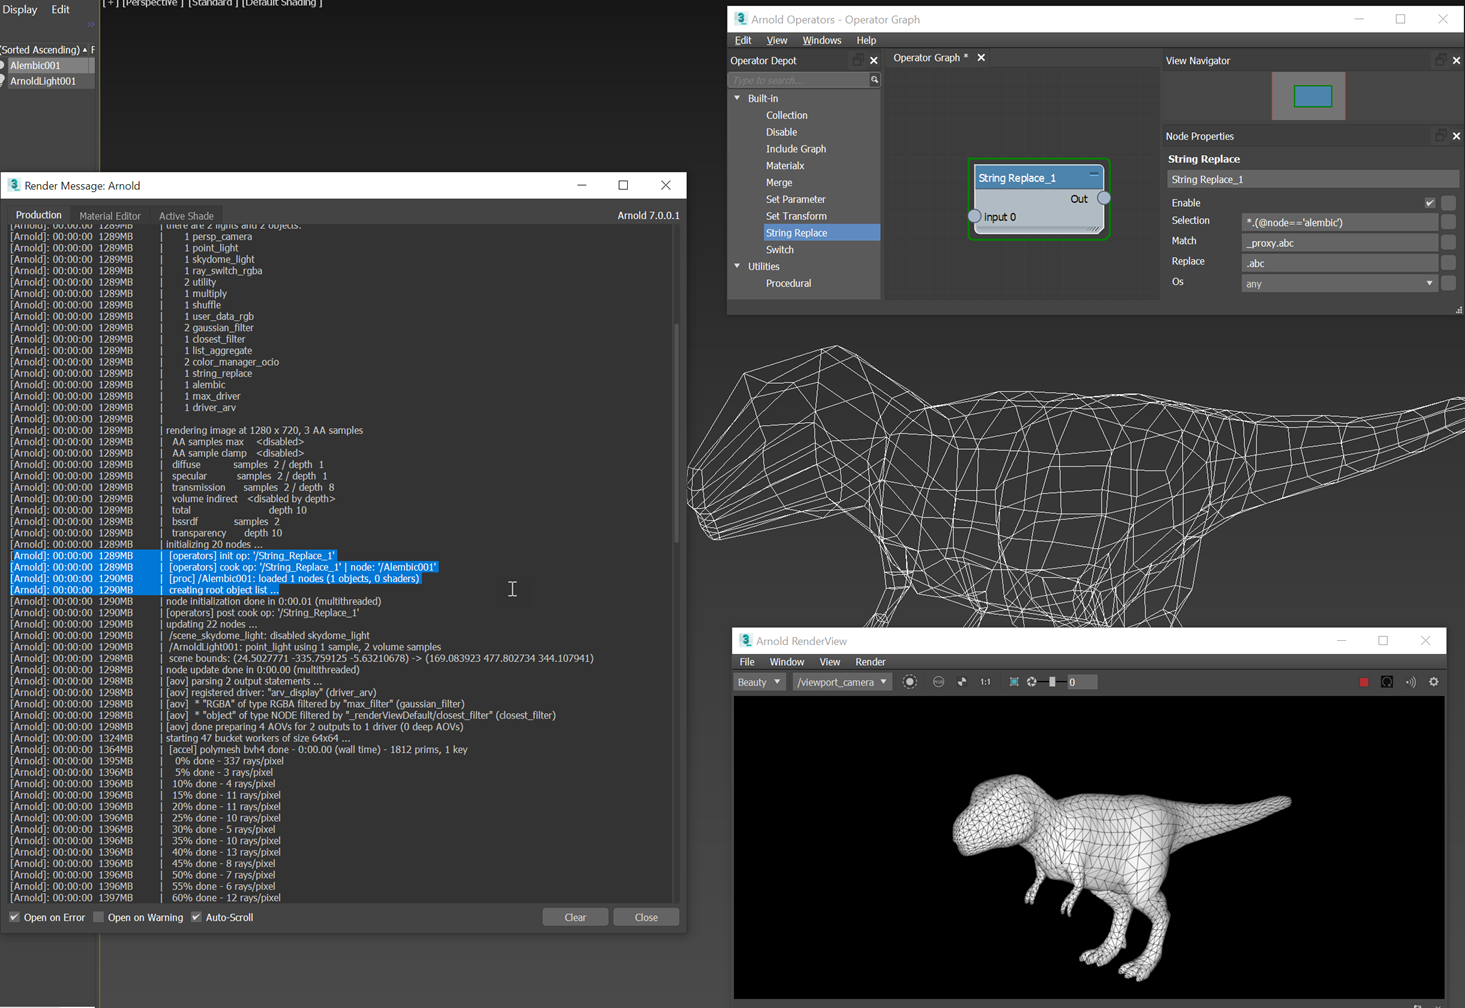This screenshot has width=1465, height=1008.
Task: Open the Edit menu in Arnold Operators
Action: point(743,40)
